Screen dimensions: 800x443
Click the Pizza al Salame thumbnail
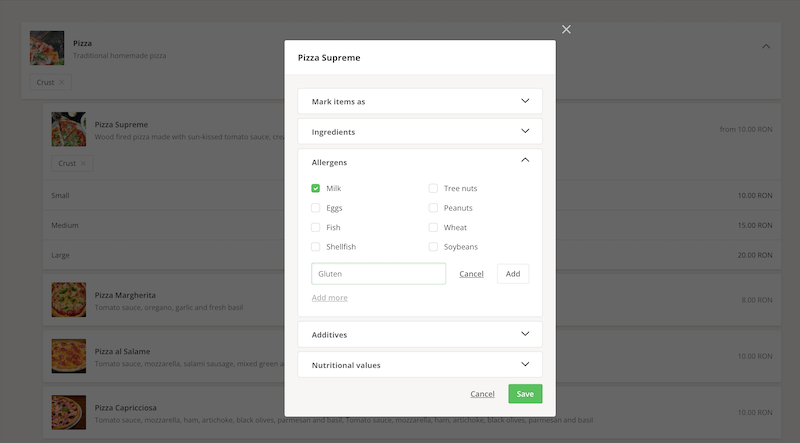coord(69,356)
